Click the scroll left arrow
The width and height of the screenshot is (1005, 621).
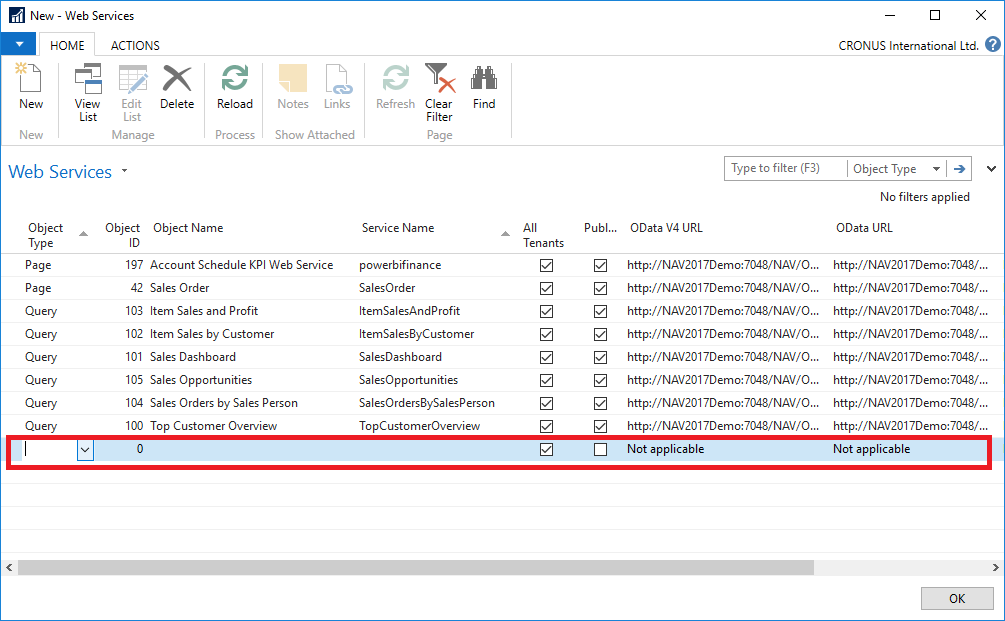point(9,568)
